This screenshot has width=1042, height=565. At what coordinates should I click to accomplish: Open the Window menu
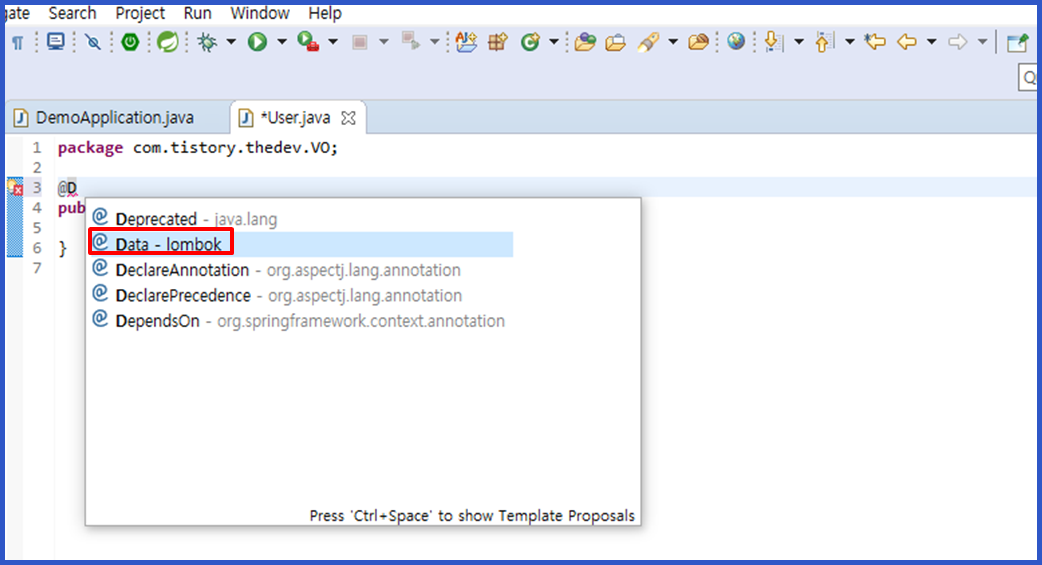point(260,13)
